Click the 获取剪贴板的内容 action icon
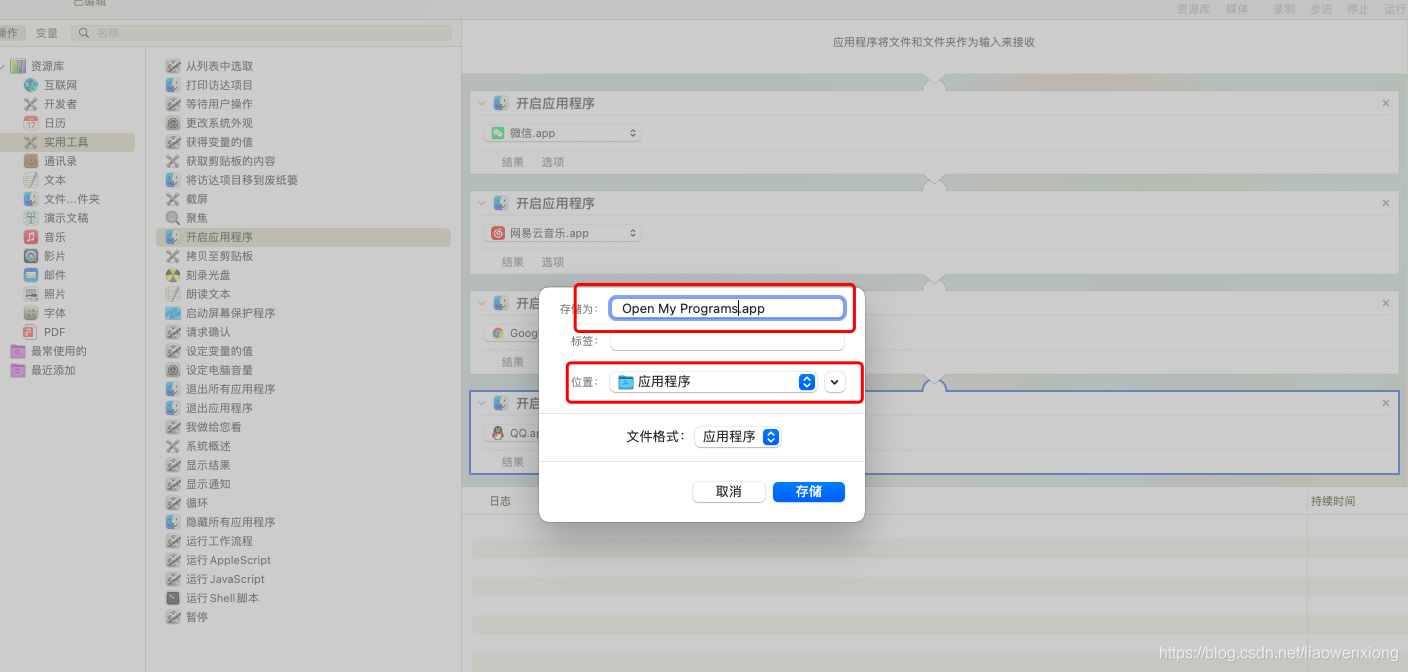This screenshot has width=1408, height=672. point(173,161)
